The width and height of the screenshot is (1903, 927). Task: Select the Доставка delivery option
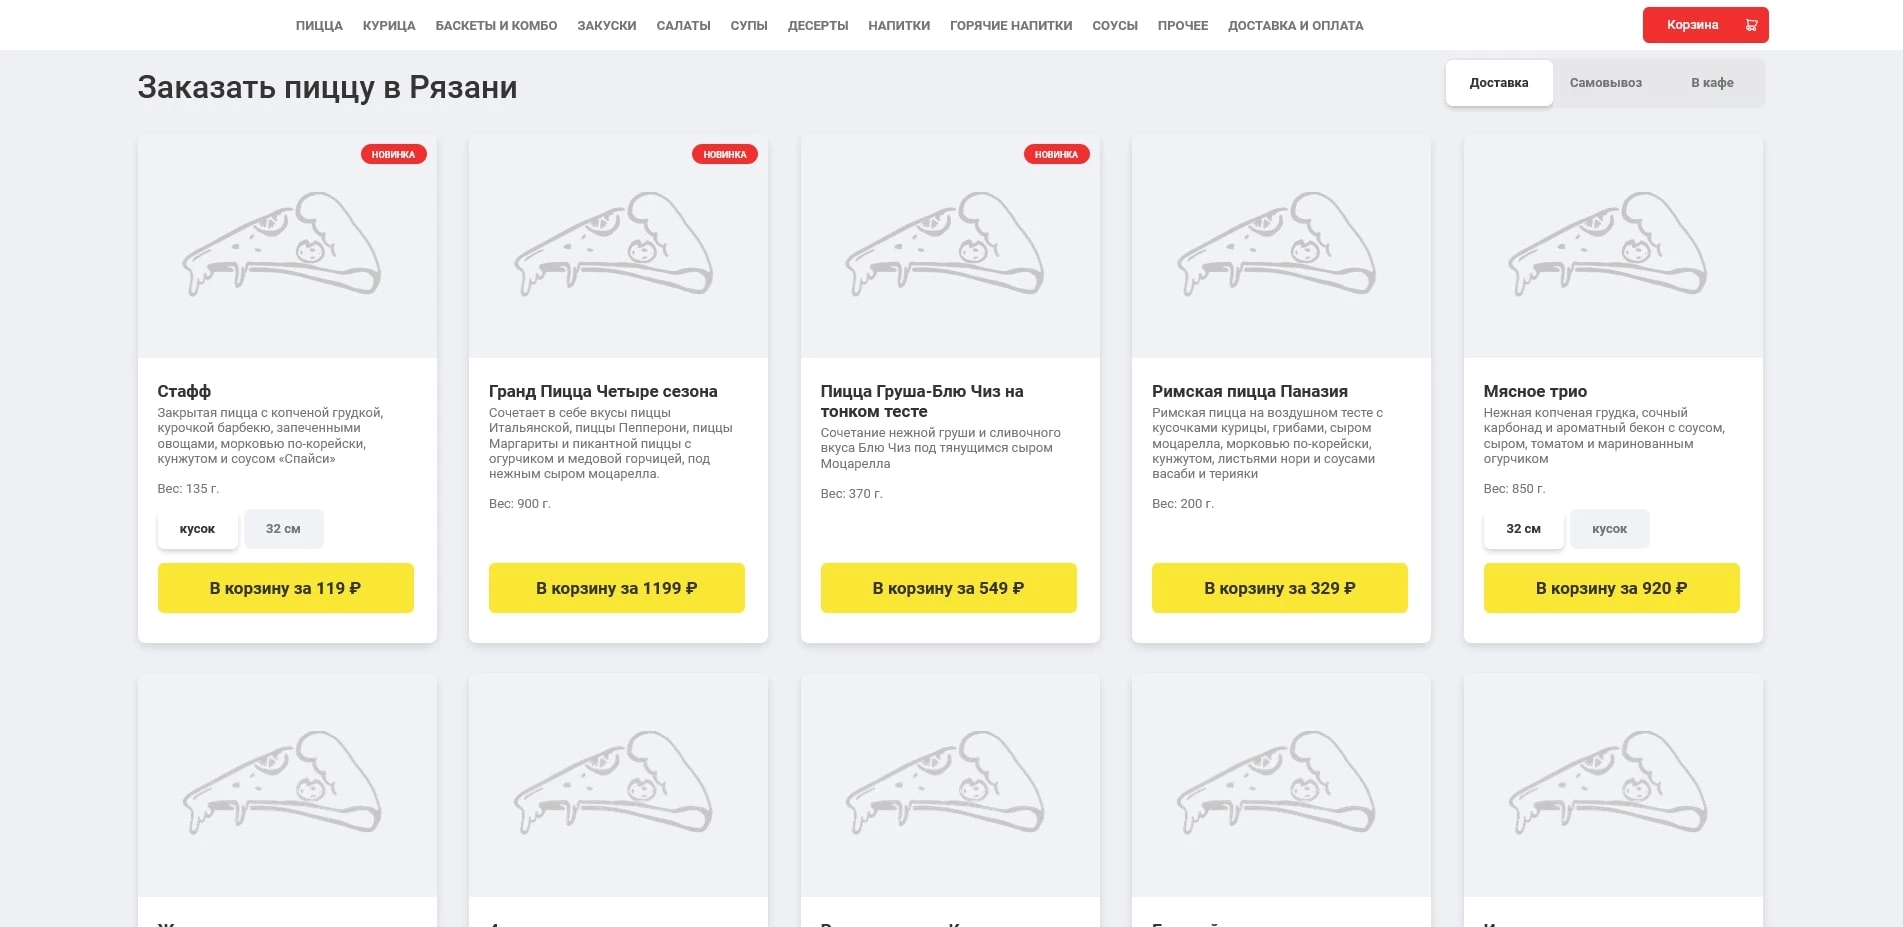[x=1498, y=83]
